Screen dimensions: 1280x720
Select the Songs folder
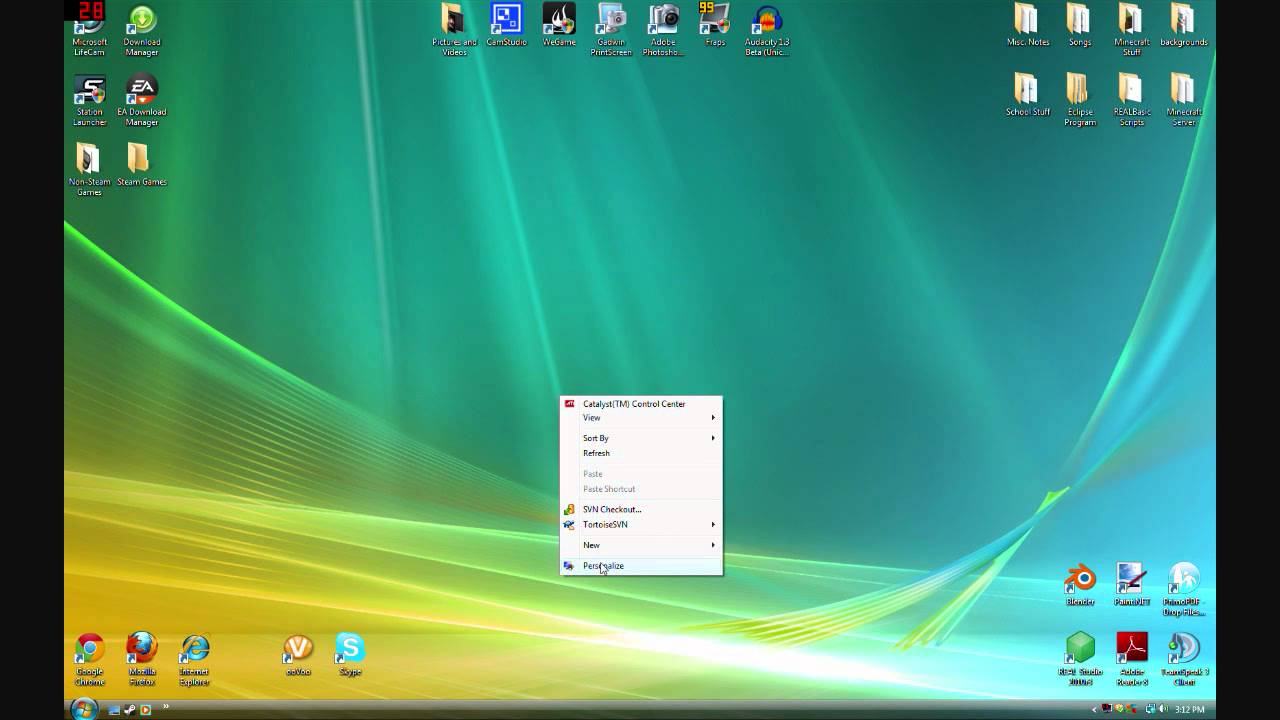[1080, 25]
